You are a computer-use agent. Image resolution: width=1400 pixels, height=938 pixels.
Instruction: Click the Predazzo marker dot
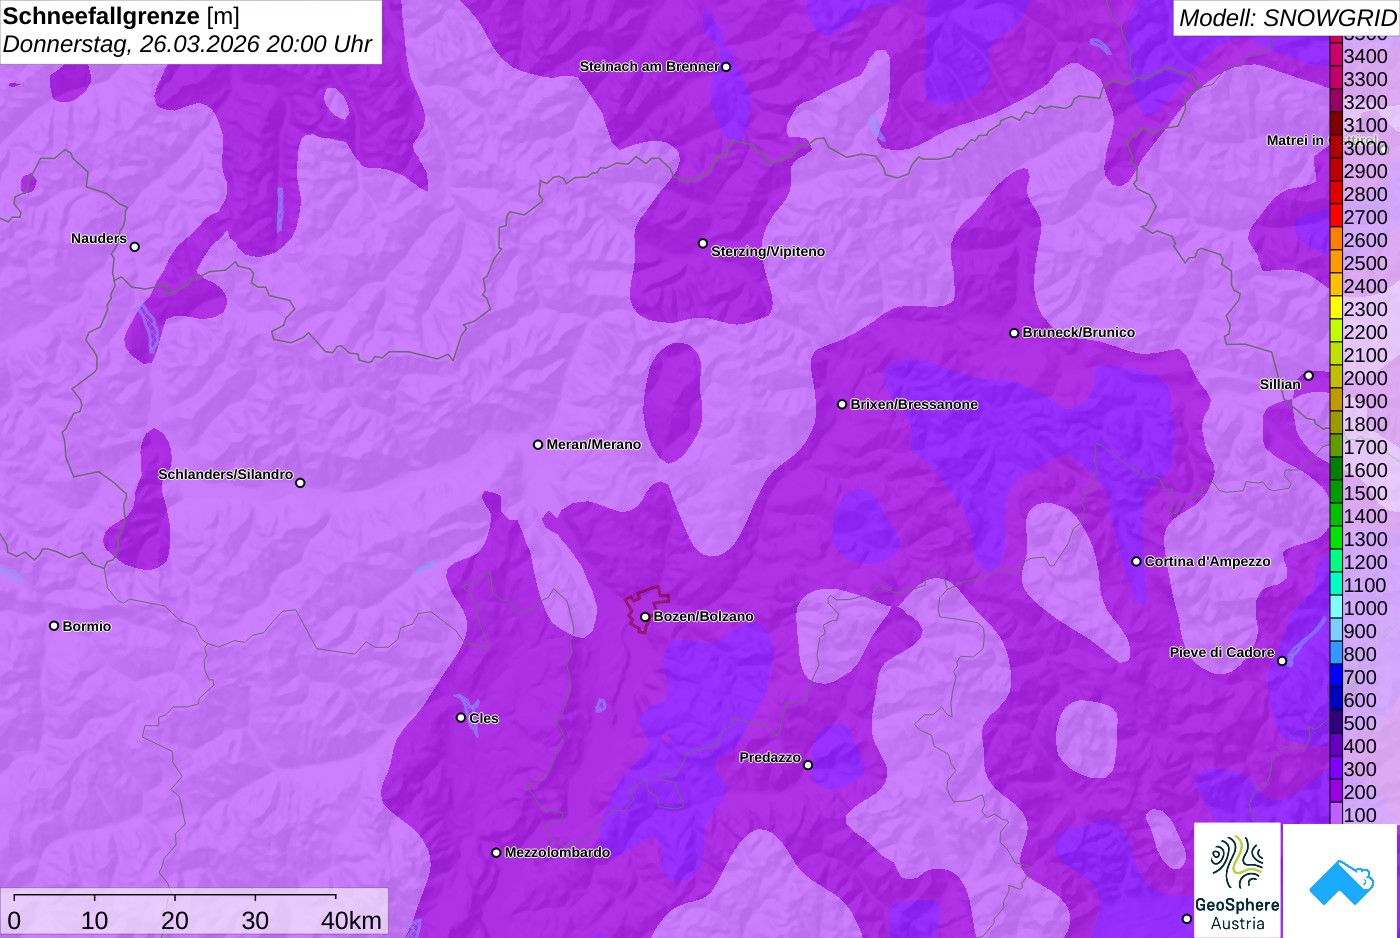click(x=808, y=765)
